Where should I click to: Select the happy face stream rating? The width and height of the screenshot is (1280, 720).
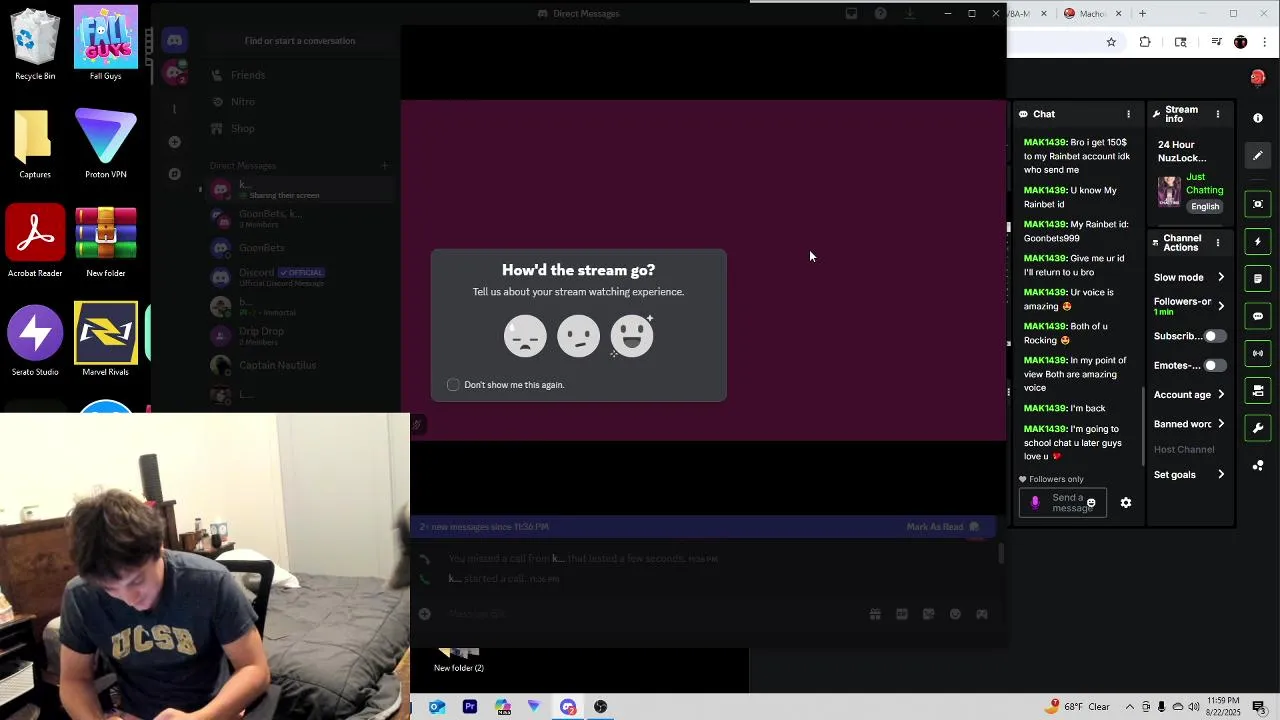click(632, 336)
